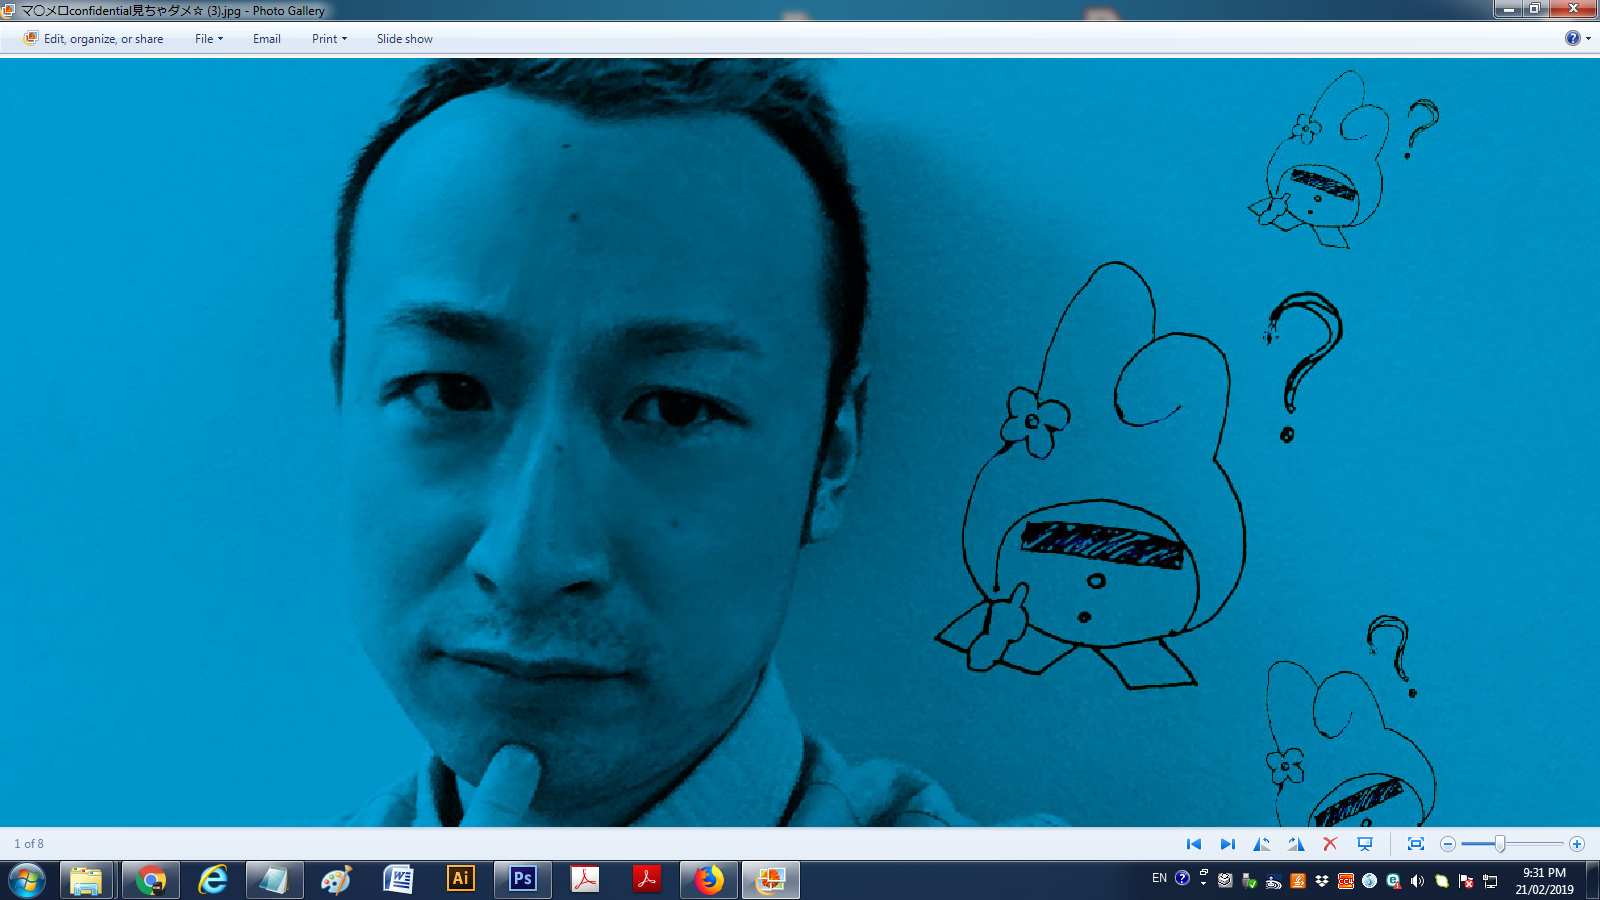Open network connection tray icon
The width and height of the screenshot is (1600, 900).
(1490, 881)
